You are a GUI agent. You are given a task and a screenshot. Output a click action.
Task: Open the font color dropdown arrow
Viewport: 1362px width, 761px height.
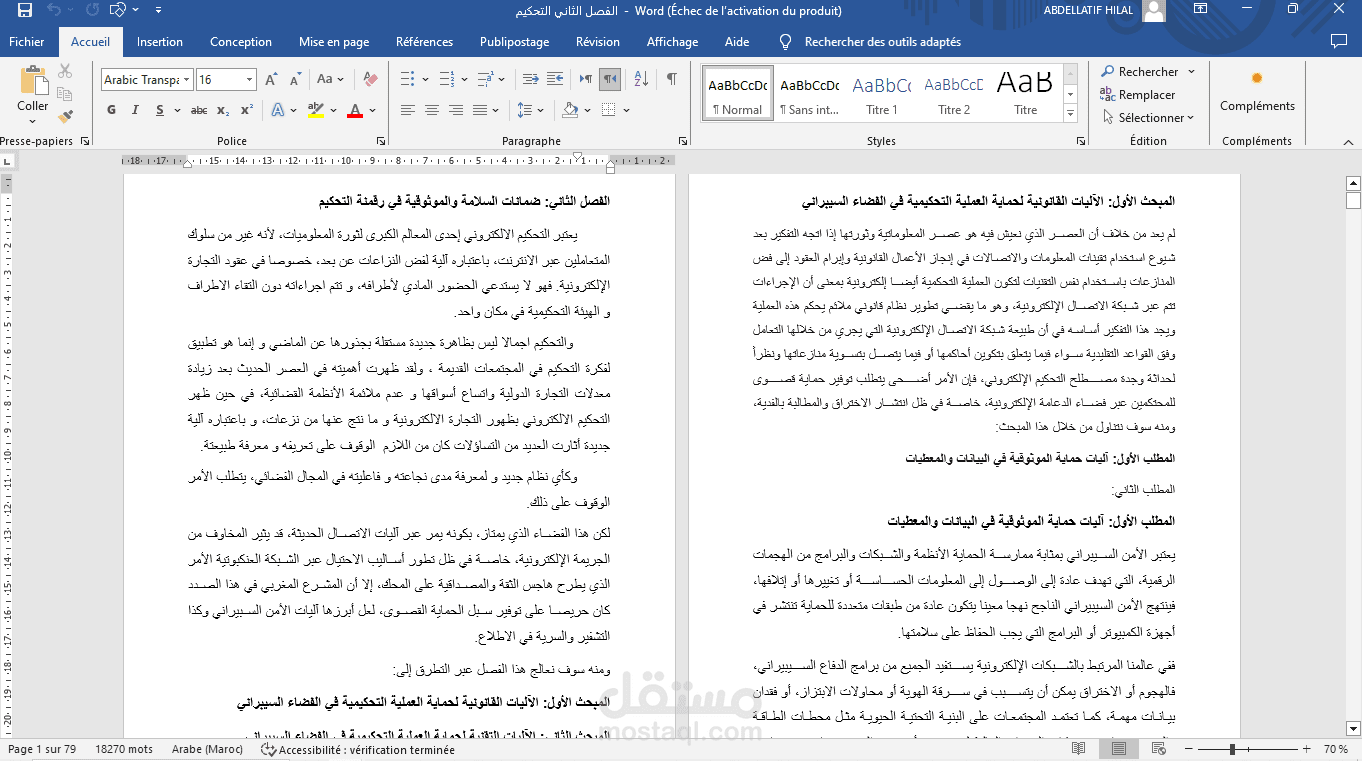[x=372, y=110]
